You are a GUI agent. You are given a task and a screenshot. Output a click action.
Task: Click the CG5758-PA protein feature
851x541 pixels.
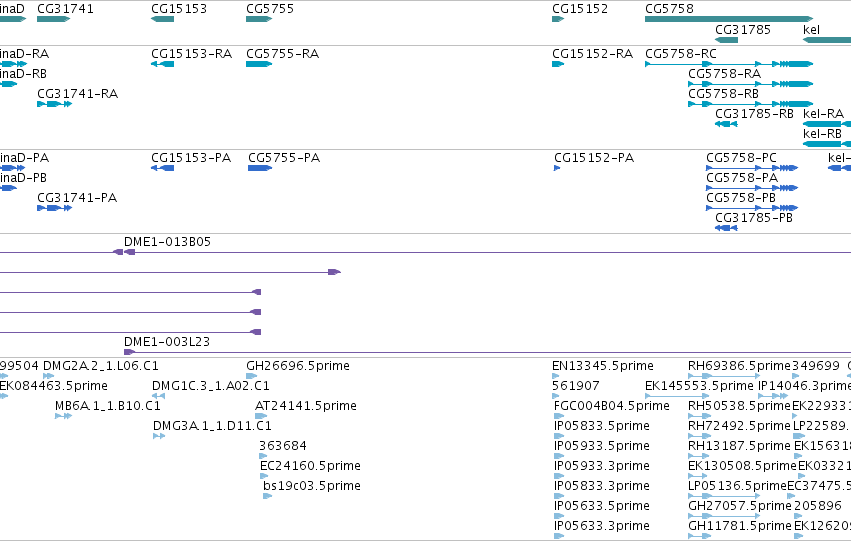pos(752,188)
